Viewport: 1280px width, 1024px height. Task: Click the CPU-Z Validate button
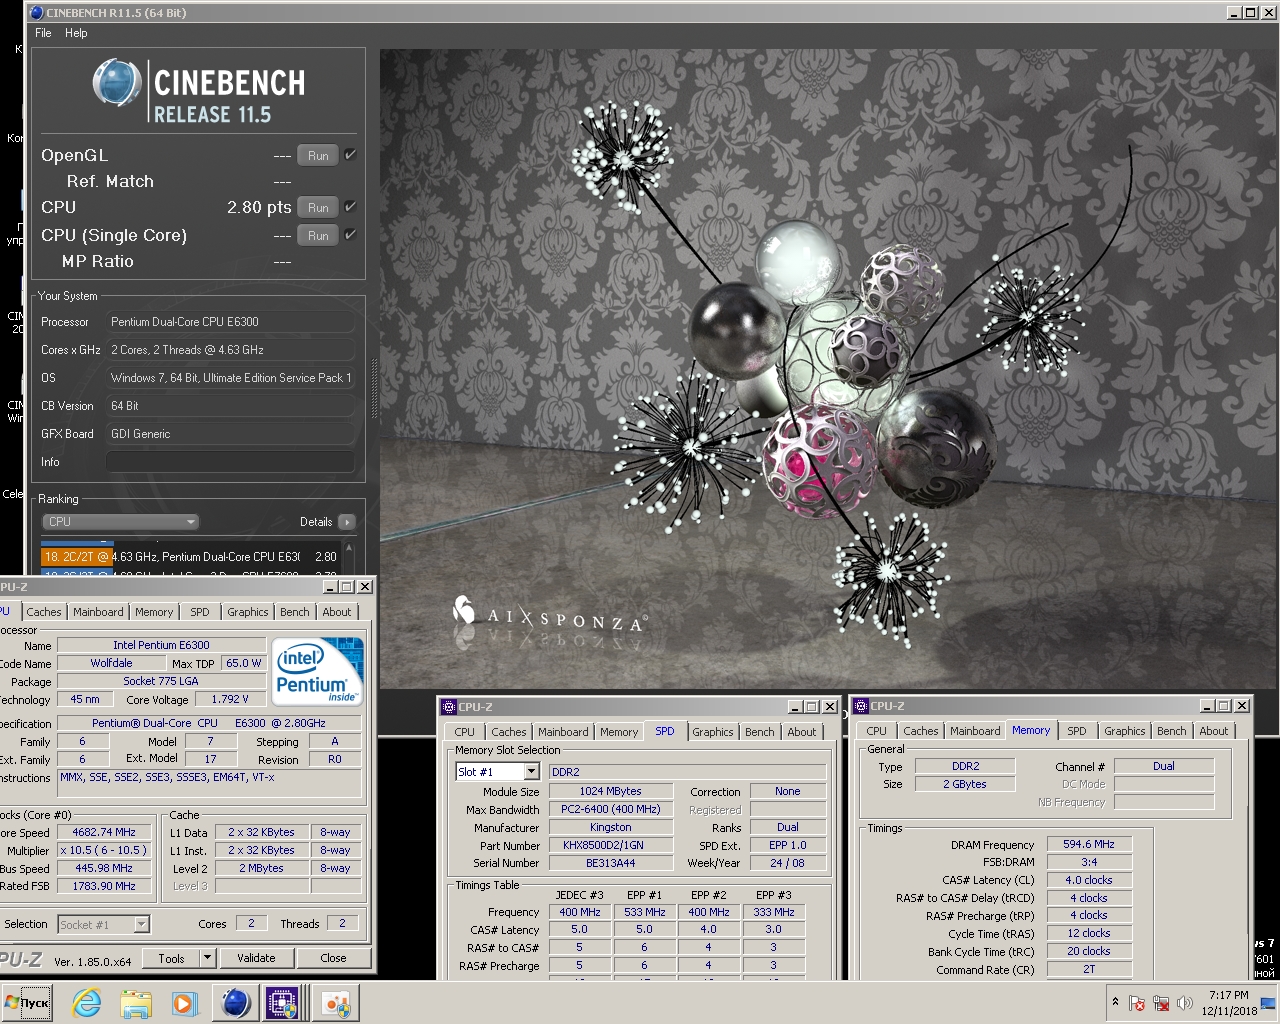[x=256, y=958]
